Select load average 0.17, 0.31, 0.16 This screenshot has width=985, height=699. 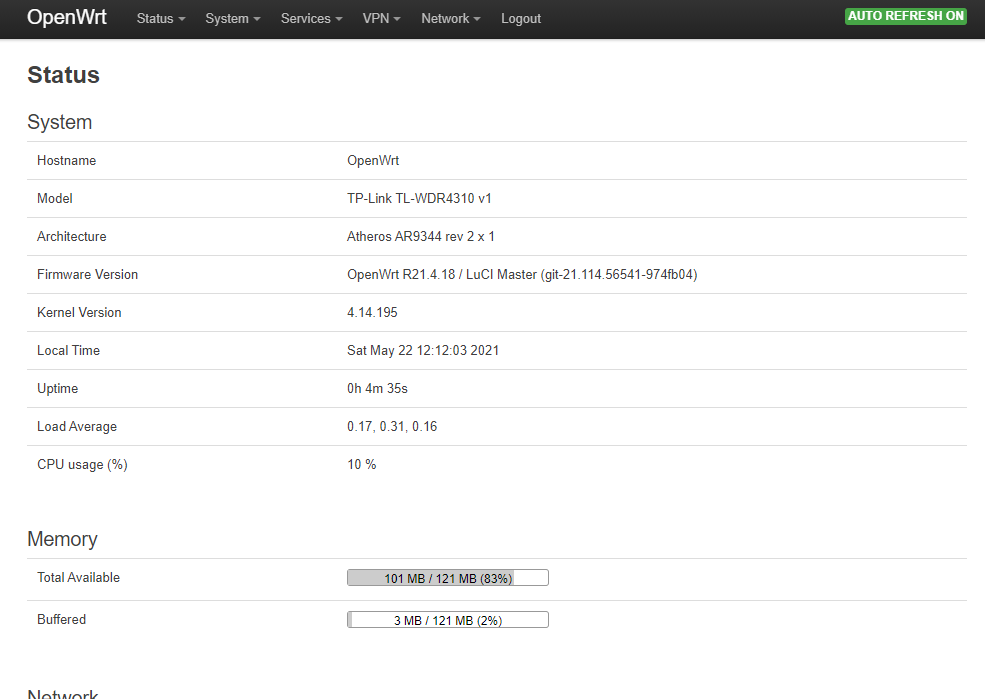pos(392,426)
